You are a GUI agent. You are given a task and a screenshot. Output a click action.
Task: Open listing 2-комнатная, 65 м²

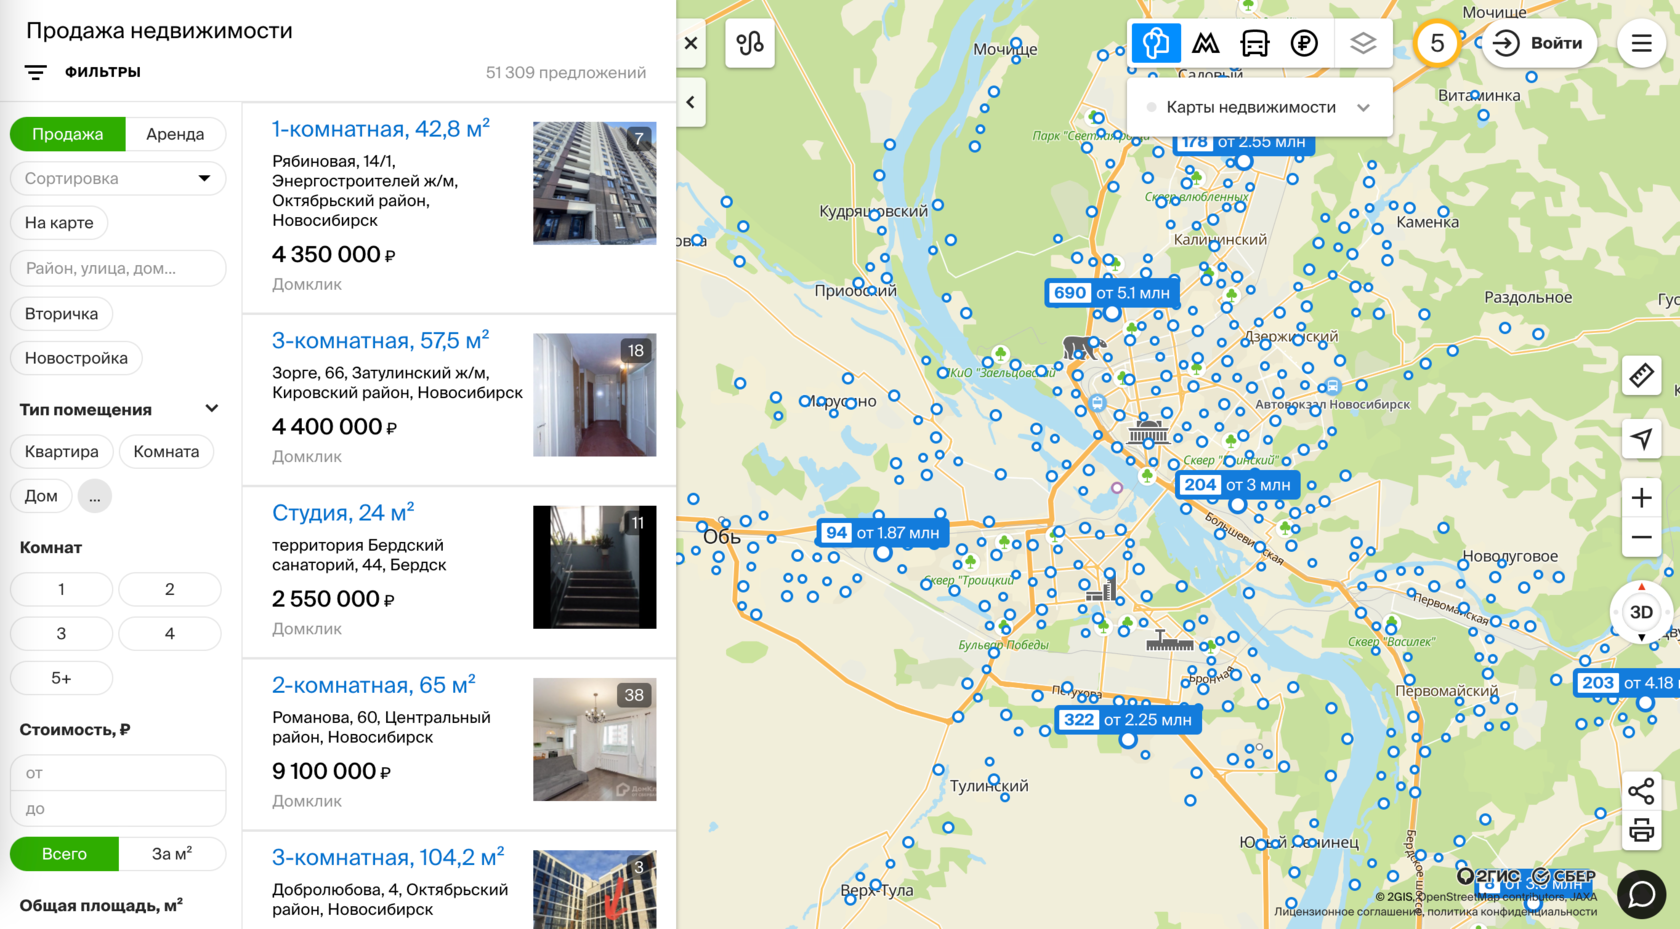pyautogui.click(x=374, y=685)
